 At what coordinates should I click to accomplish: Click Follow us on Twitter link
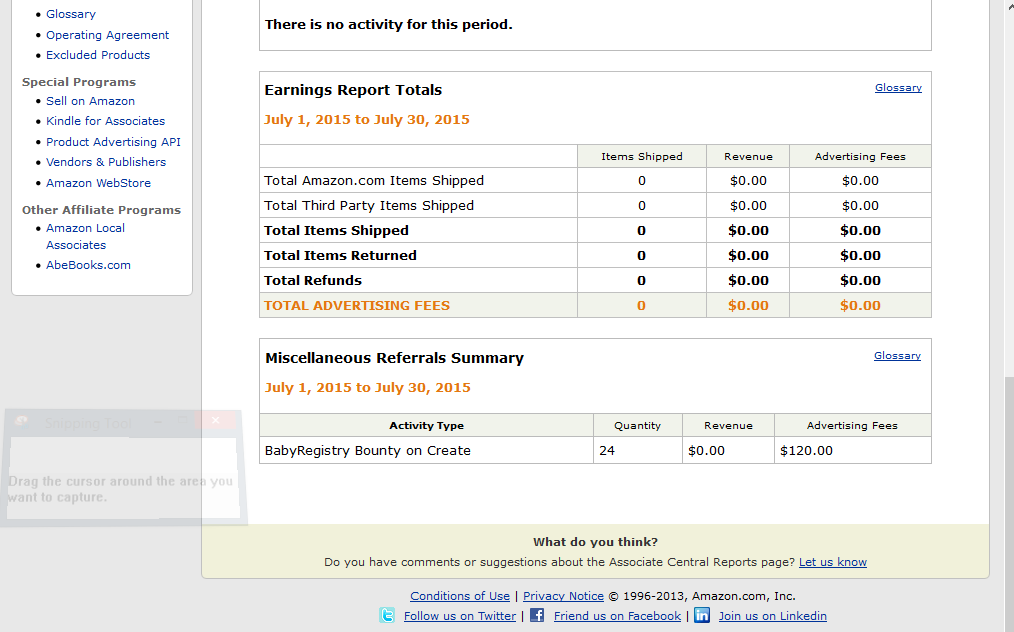[x=460, y=616]
